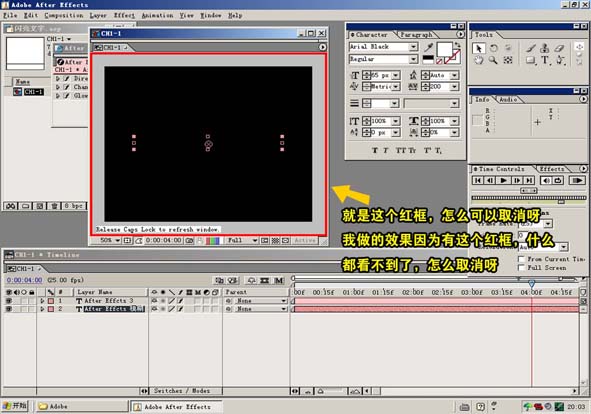Click the Faux Italic text style icon

[x=386, y=150]
